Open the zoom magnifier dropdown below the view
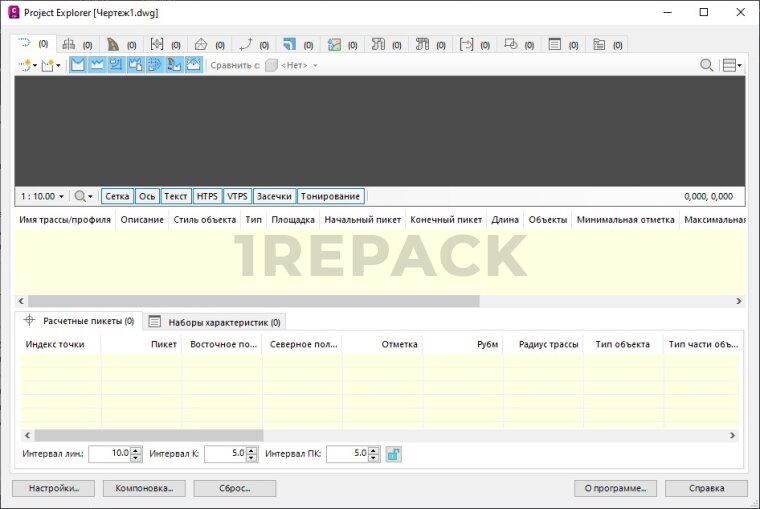The height and width of the screenshot is (509, 760). [83, 197]
